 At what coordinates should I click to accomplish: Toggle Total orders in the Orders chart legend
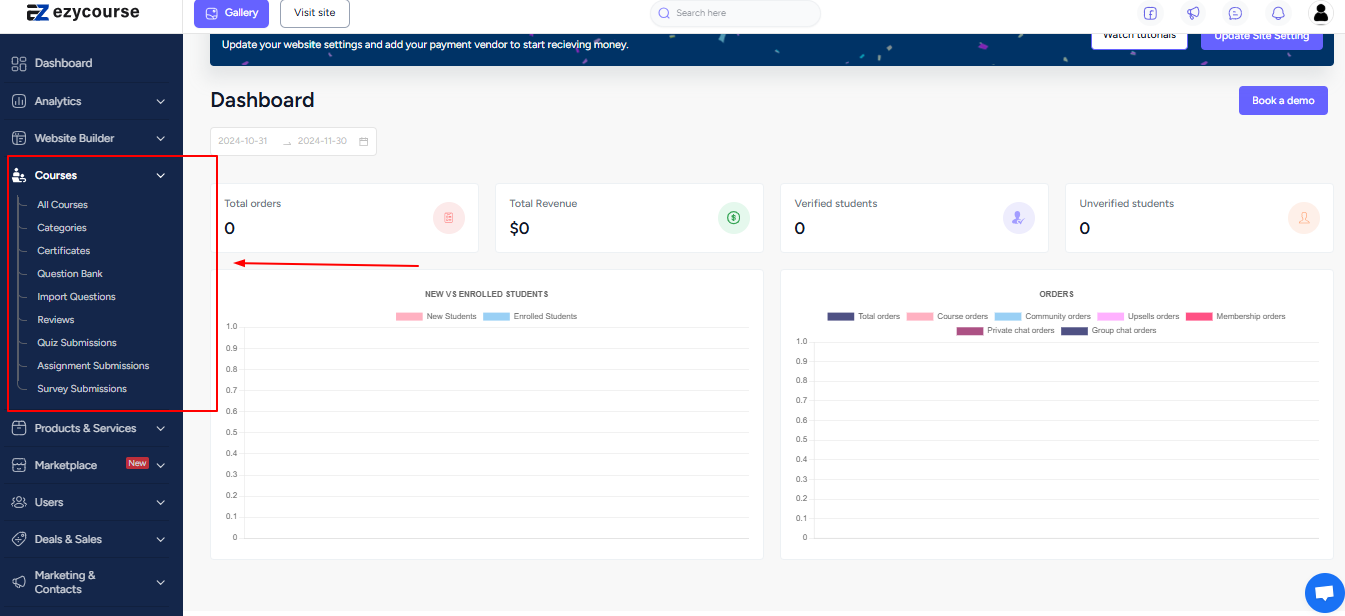point(864,316)
